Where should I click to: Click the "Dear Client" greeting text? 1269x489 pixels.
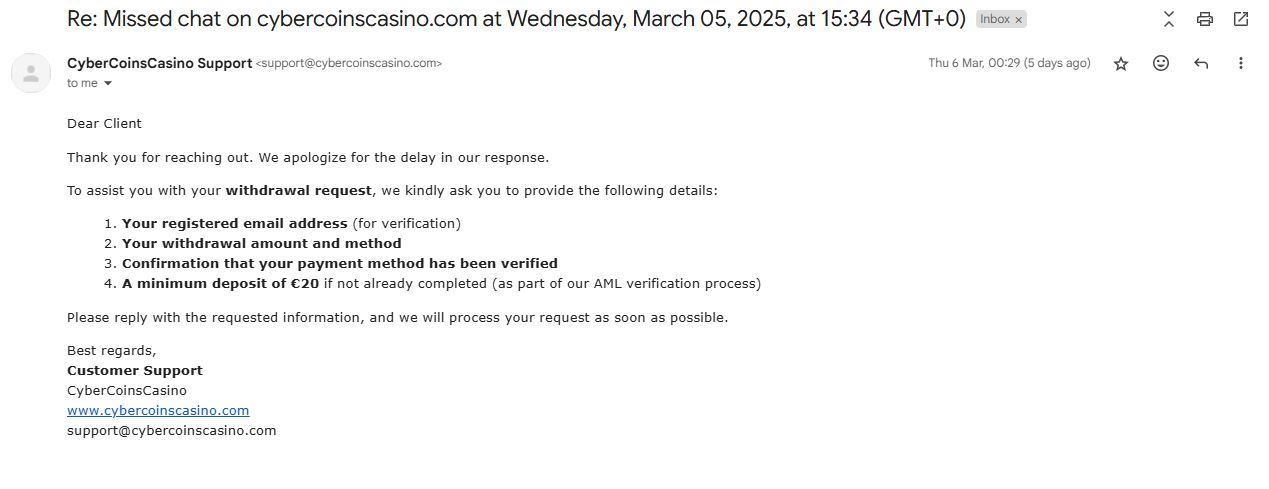point(104,124)
